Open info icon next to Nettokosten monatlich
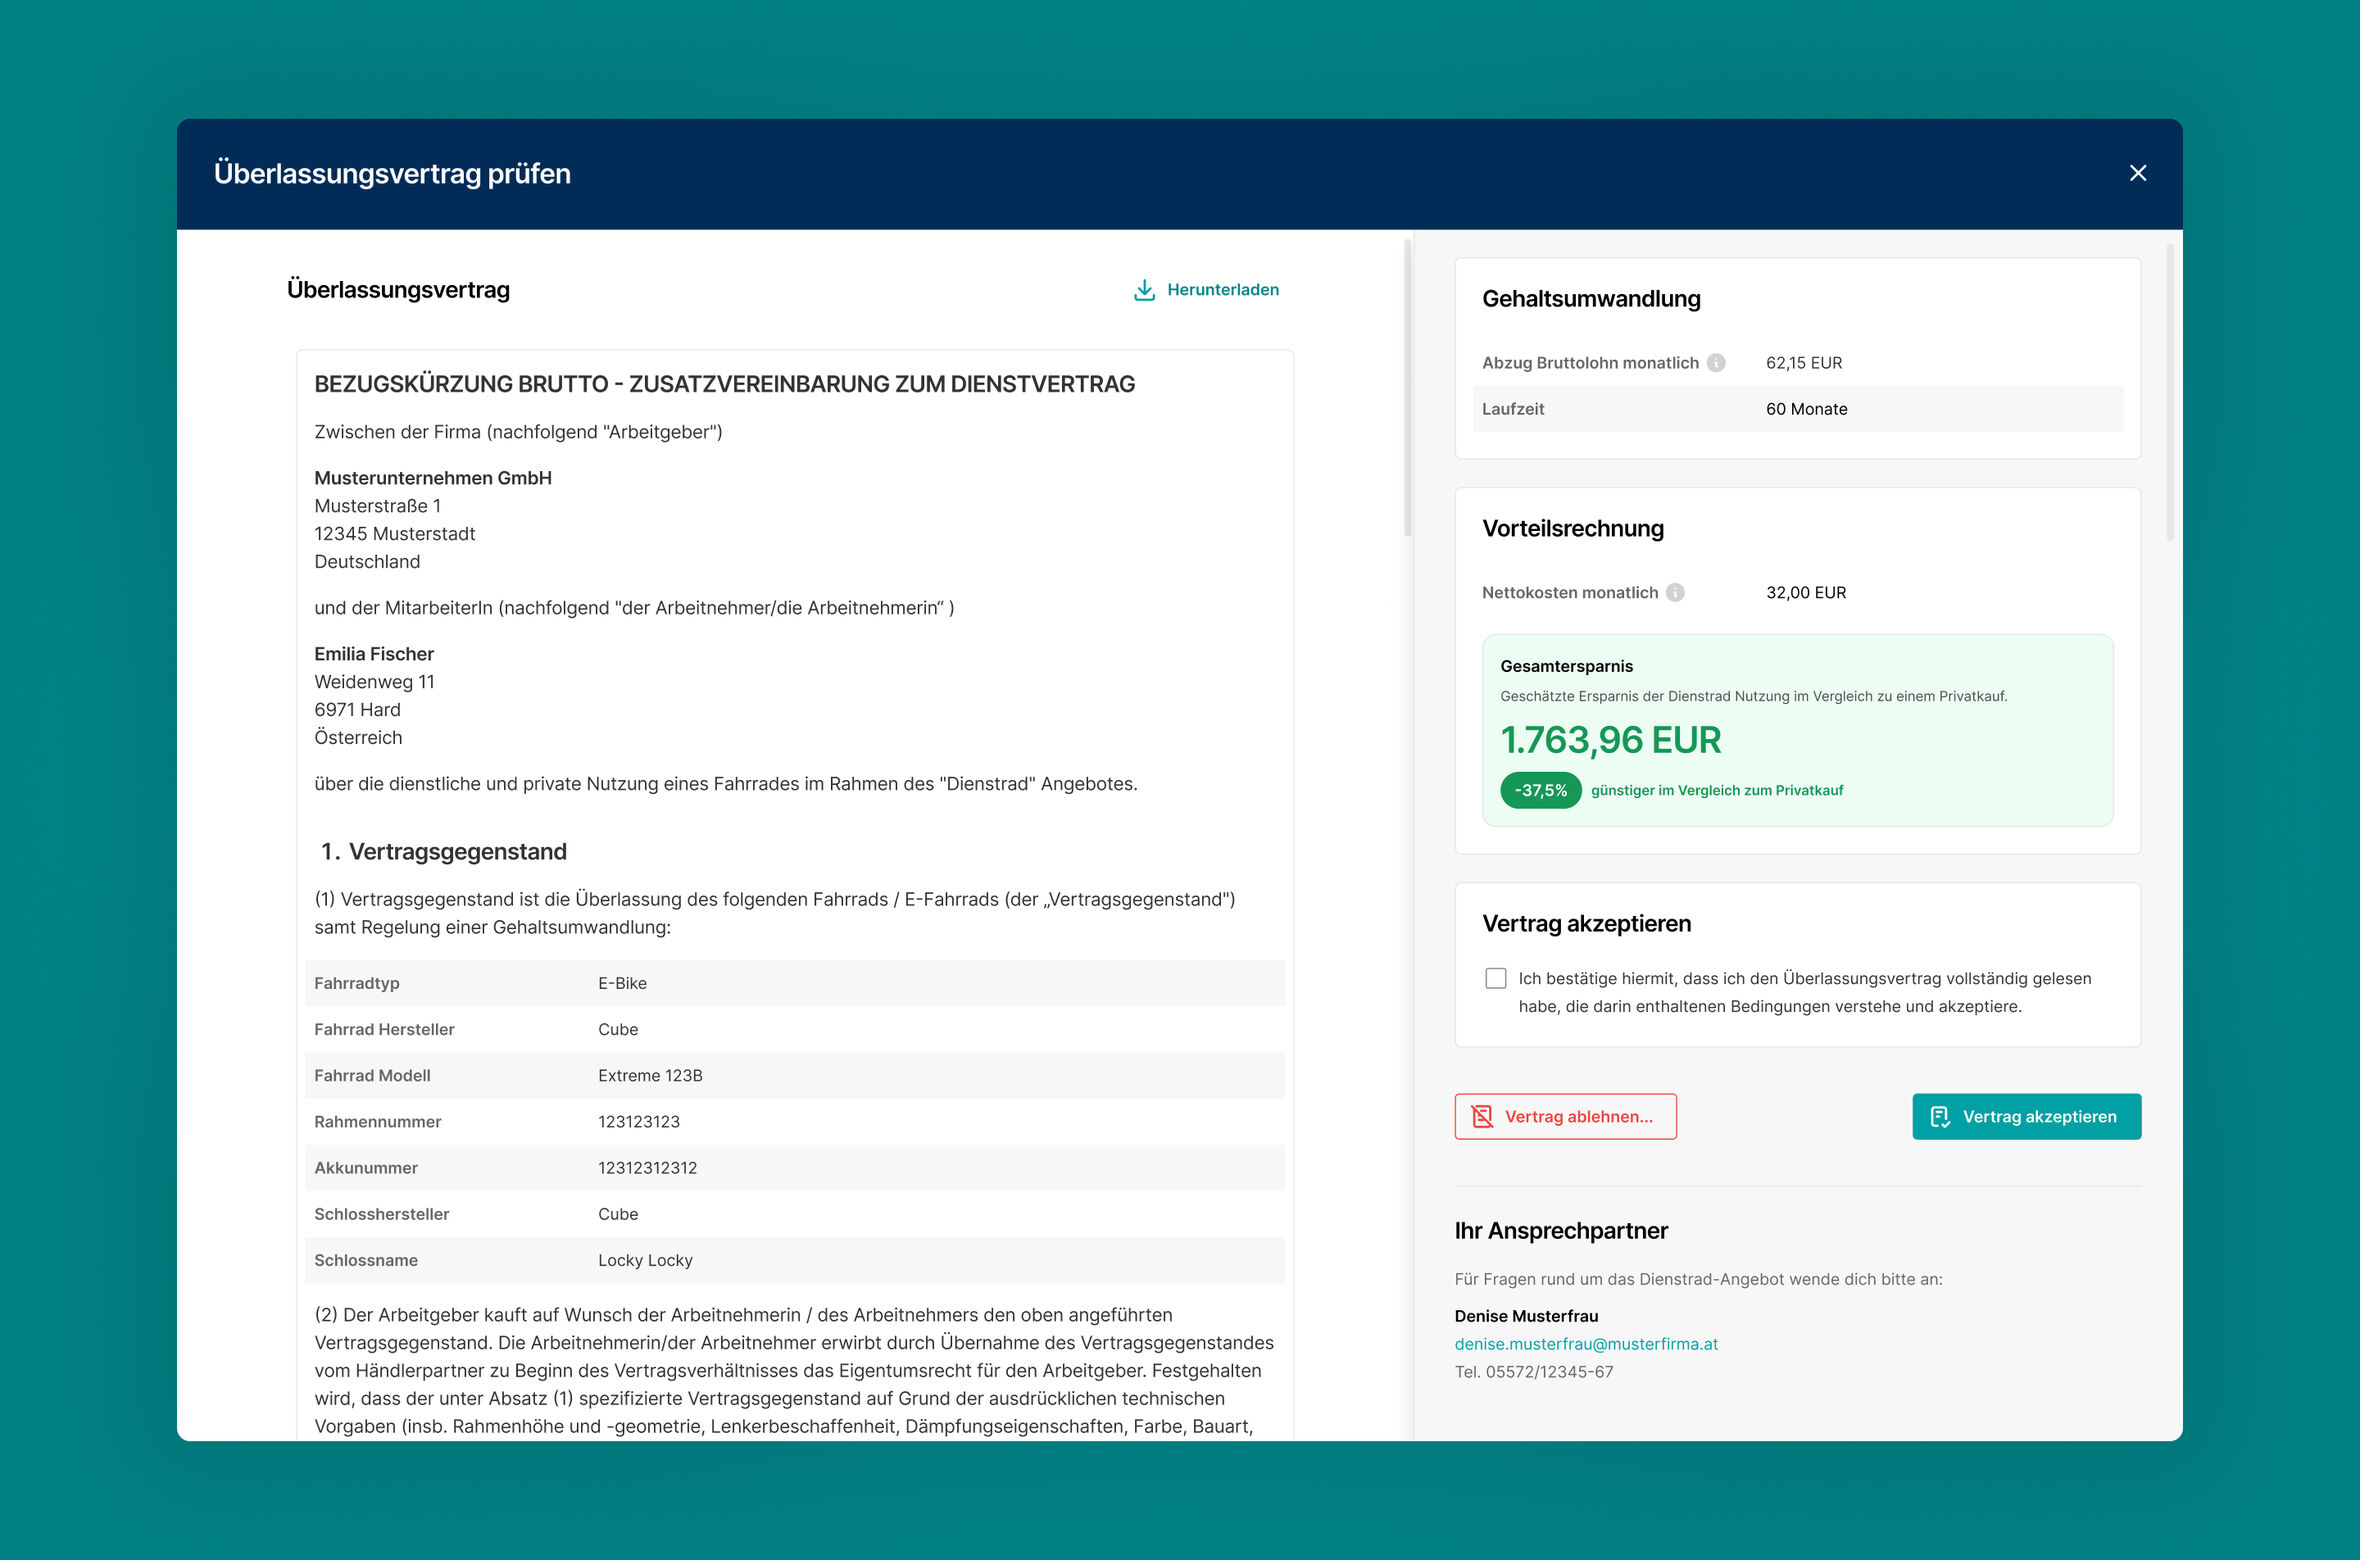Screen dimensions: 2360x1560 (x=1675, y=593)
